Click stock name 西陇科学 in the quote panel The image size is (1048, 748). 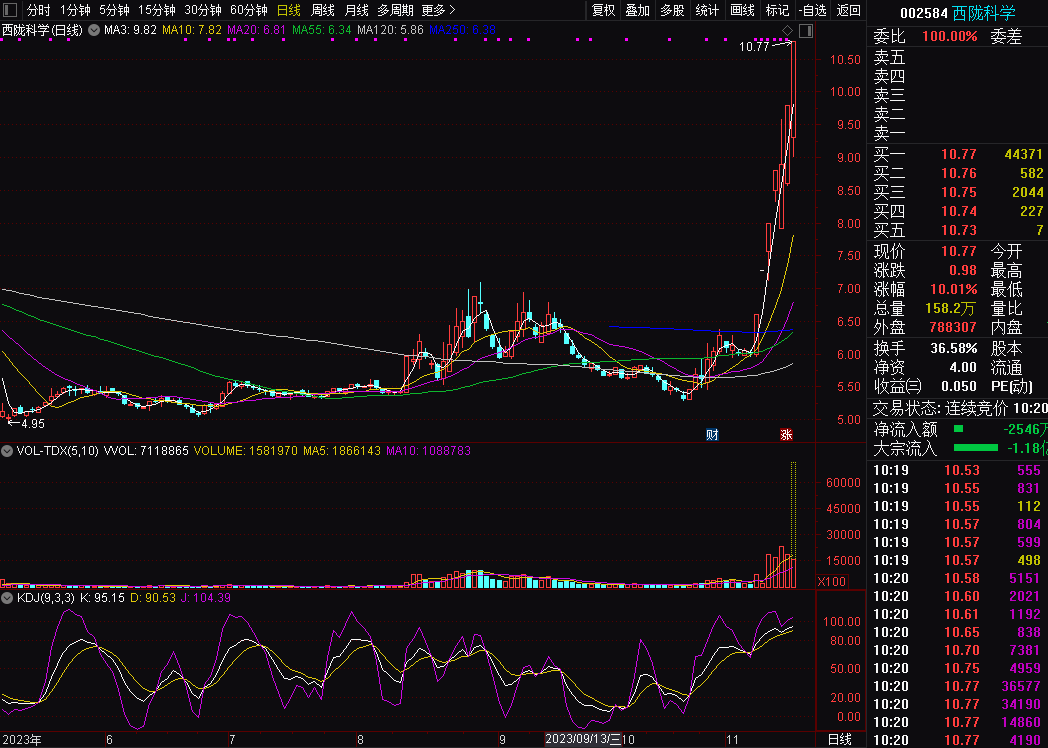click(983, 13)
